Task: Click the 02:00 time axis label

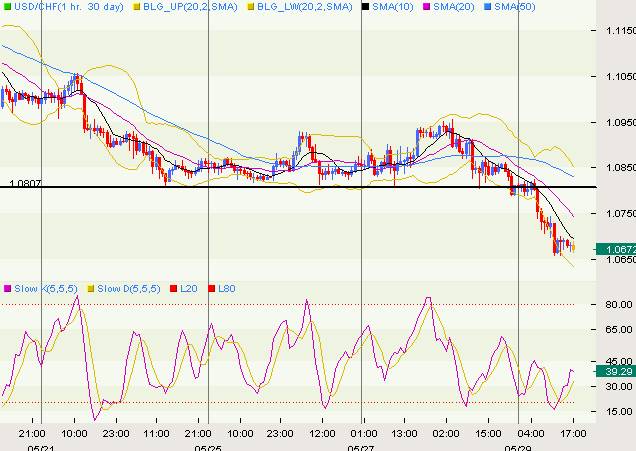Action: (446, 434)
